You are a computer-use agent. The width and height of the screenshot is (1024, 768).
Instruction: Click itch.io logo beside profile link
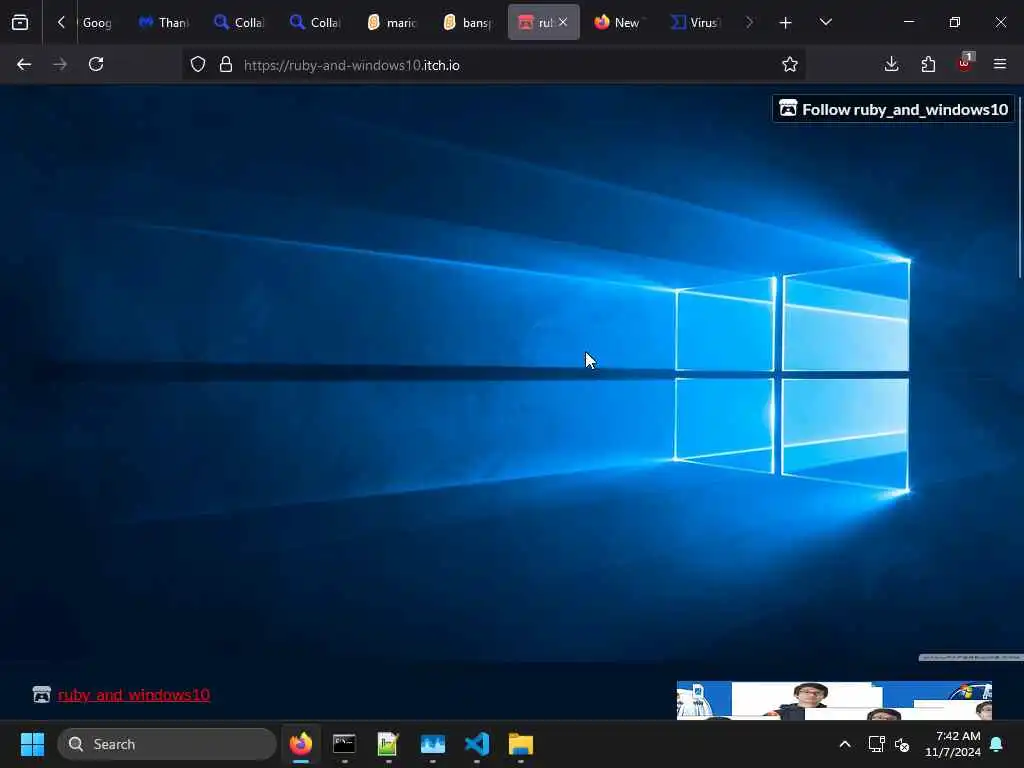click(x=42, y=694)
